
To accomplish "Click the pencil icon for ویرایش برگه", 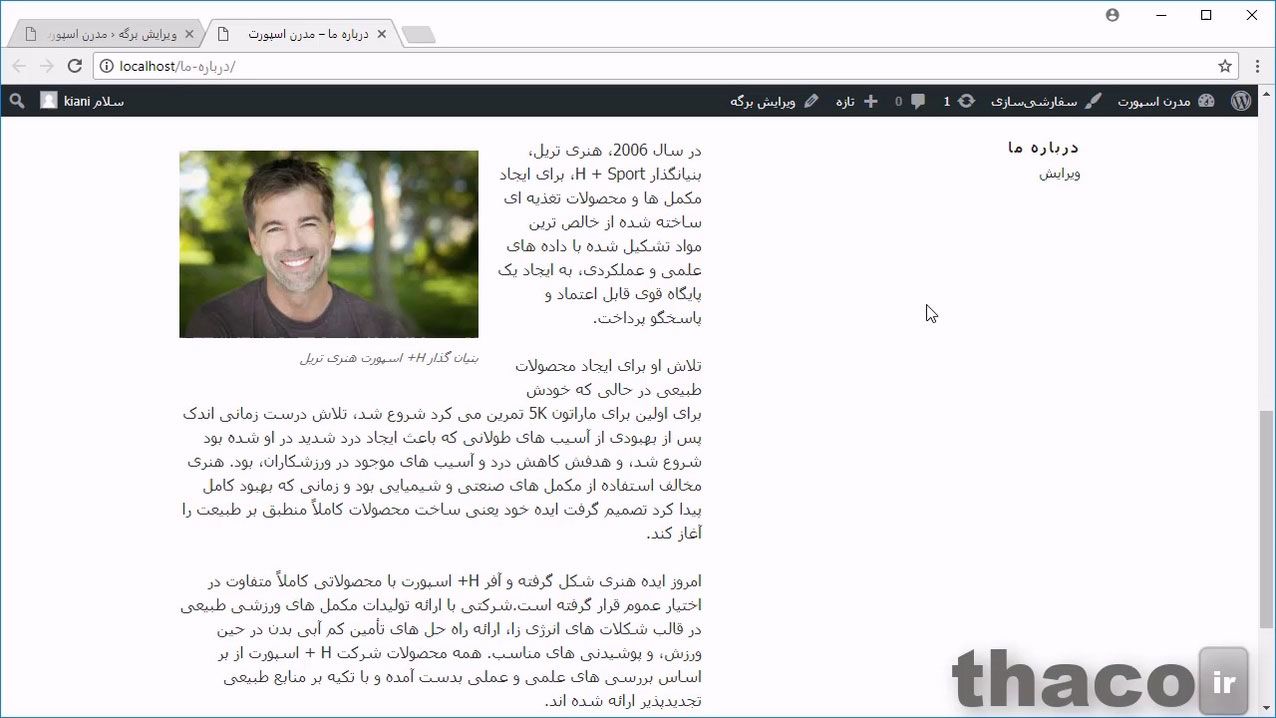I will pyautogui.click(x=811, y=101).
